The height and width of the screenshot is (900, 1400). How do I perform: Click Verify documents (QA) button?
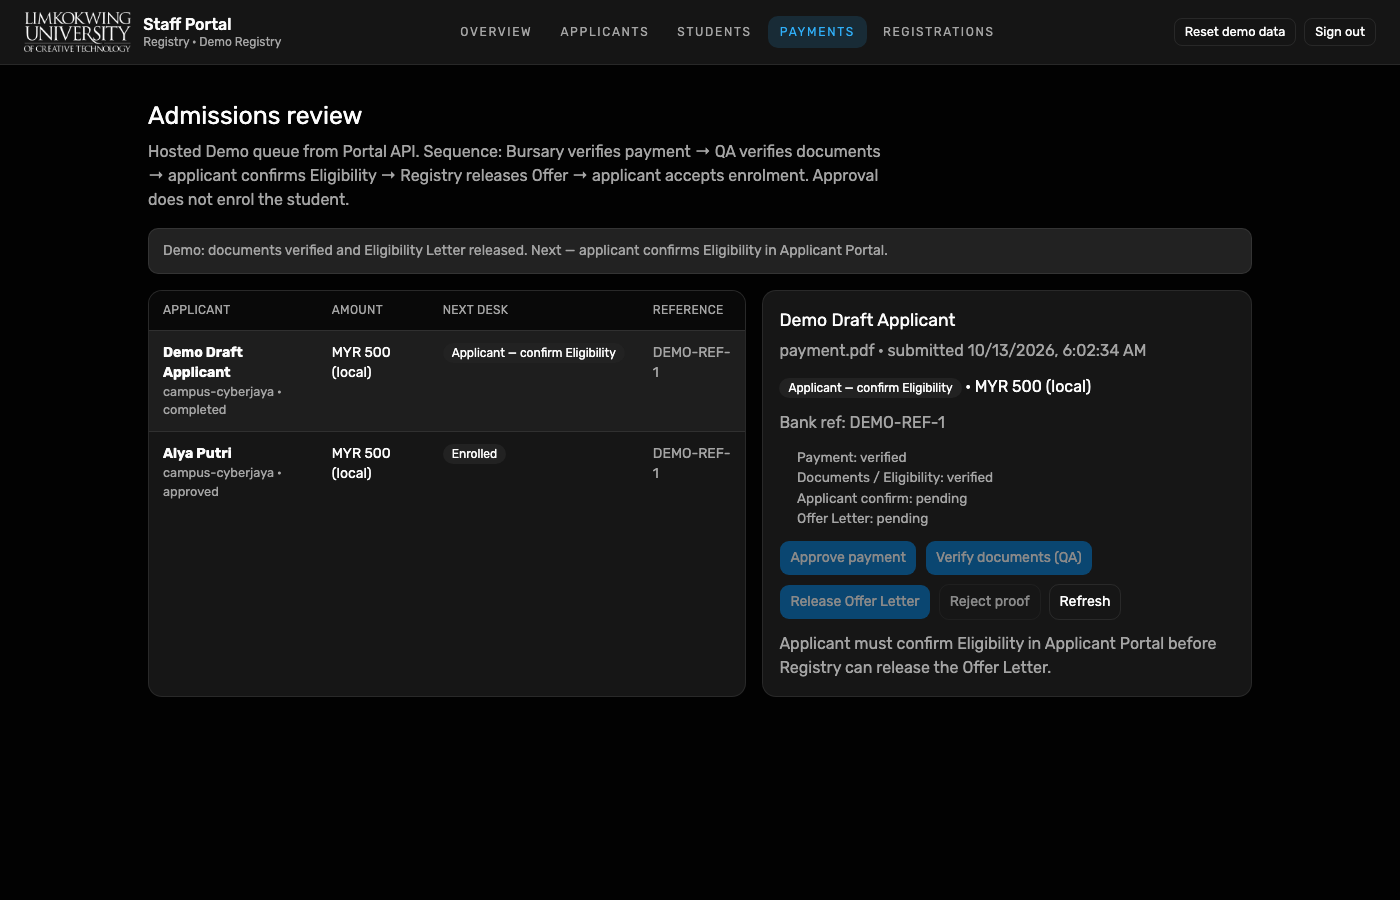(x=1009, y=558)
